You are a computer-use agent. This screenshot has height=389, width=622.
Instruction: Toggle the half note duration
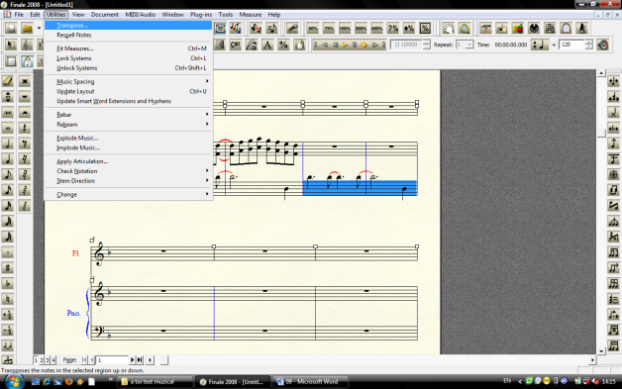pos(8,144)
